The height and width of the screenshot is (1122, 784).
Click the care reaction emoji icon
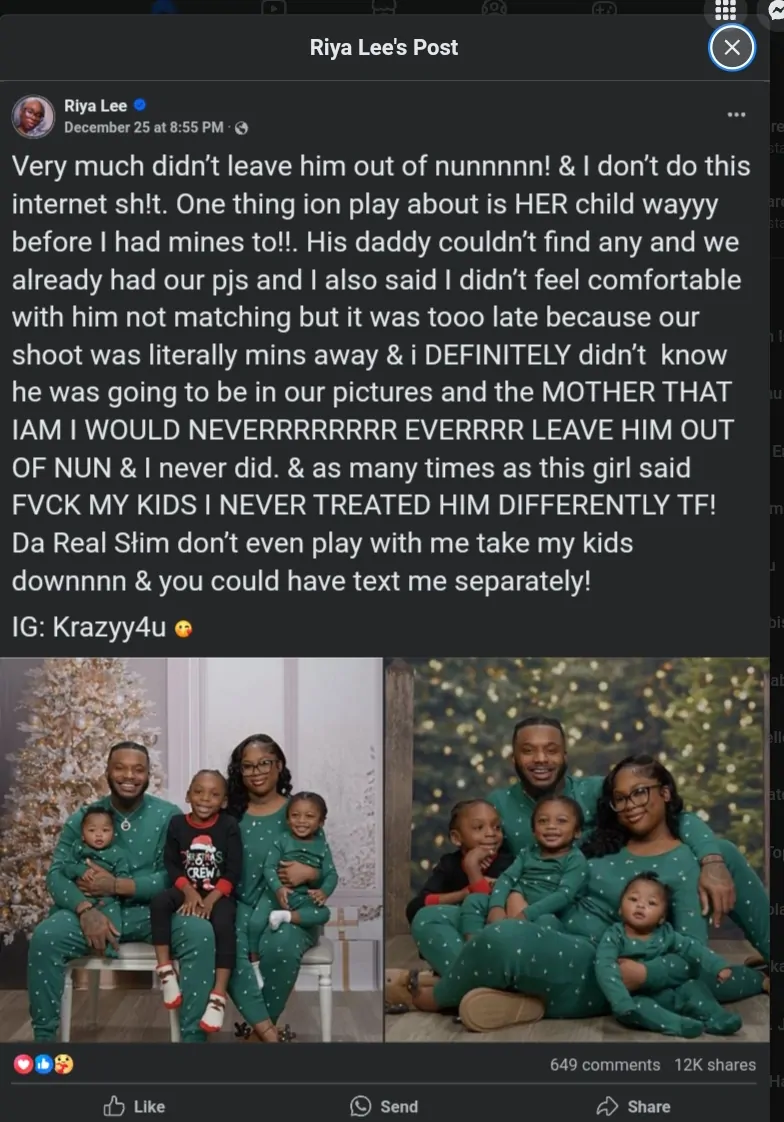pos(64,1065)
